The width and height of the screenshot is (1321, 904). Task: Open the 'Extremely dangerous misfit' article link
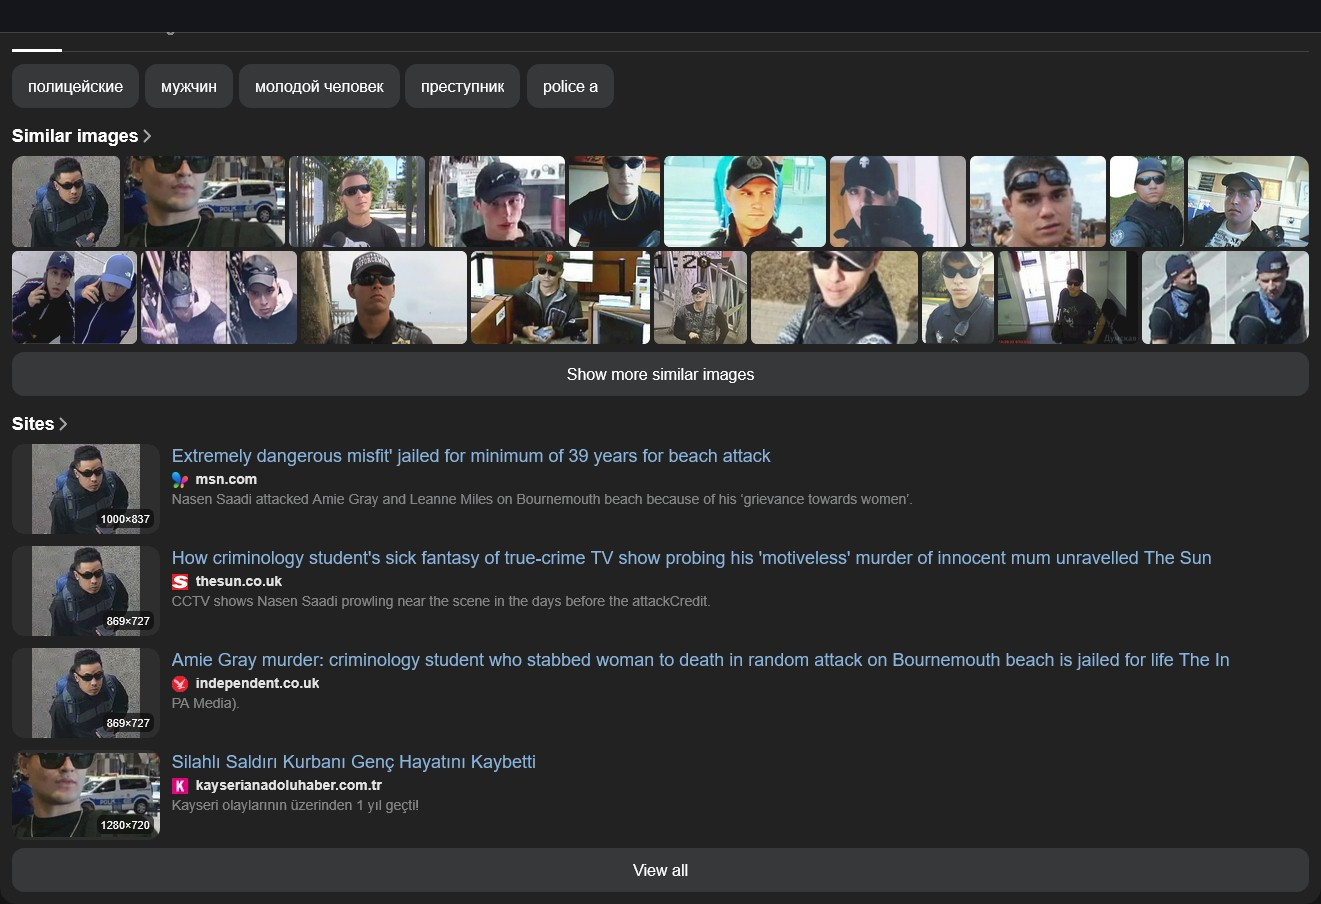(x=471, y=456)
